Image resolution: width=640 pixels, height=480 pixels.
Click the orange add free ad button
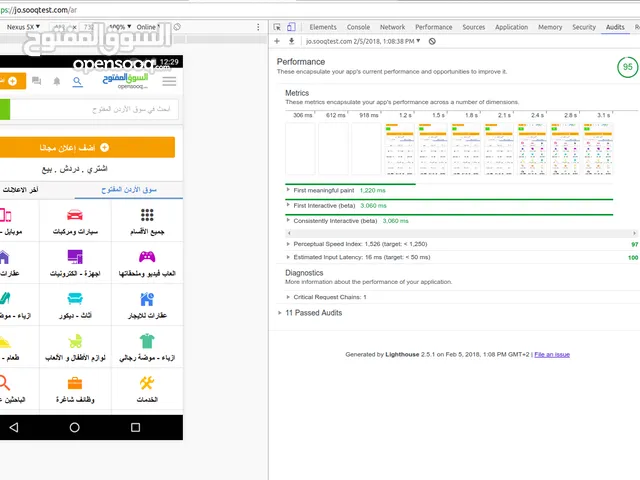click(x=87, y=147)
